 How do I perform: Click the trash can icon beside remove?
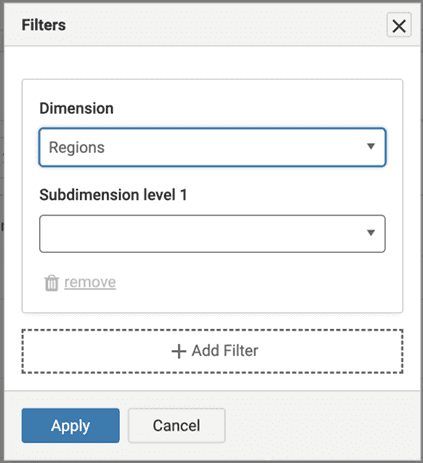[52, 283]
